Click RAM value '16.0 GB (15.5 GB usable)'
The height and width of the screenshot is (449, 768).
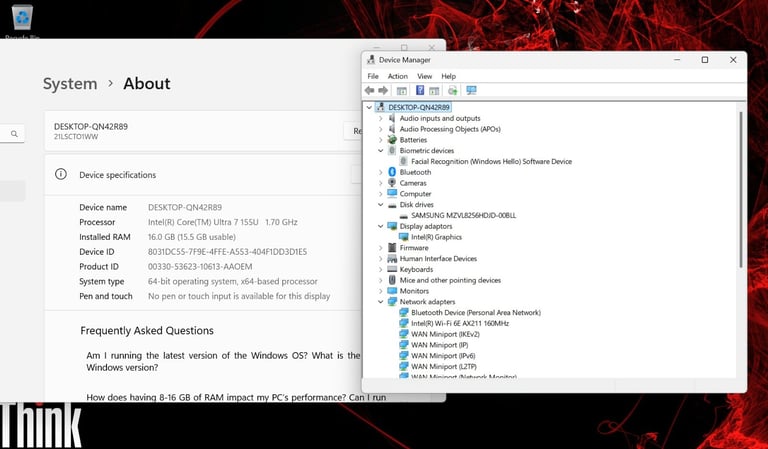(x=192, y=237)
